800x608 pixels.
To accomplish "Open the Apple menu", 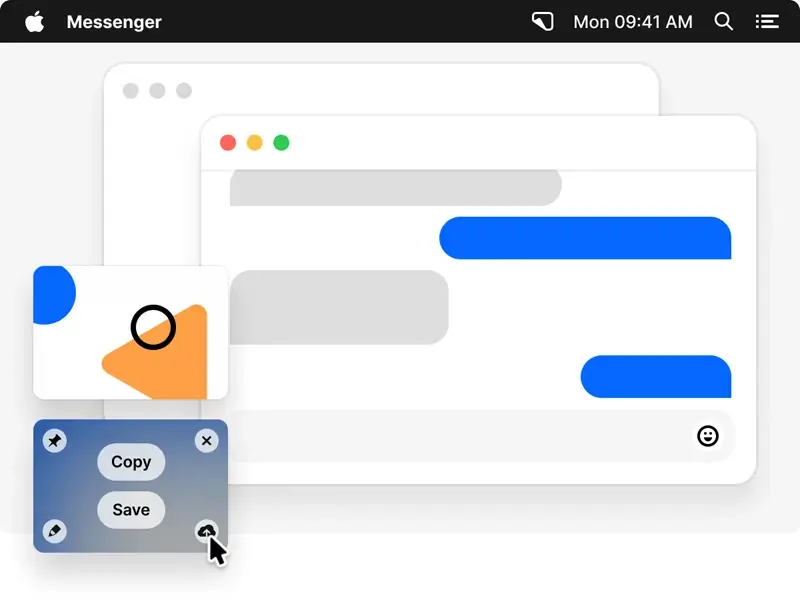I will point(34,21).
